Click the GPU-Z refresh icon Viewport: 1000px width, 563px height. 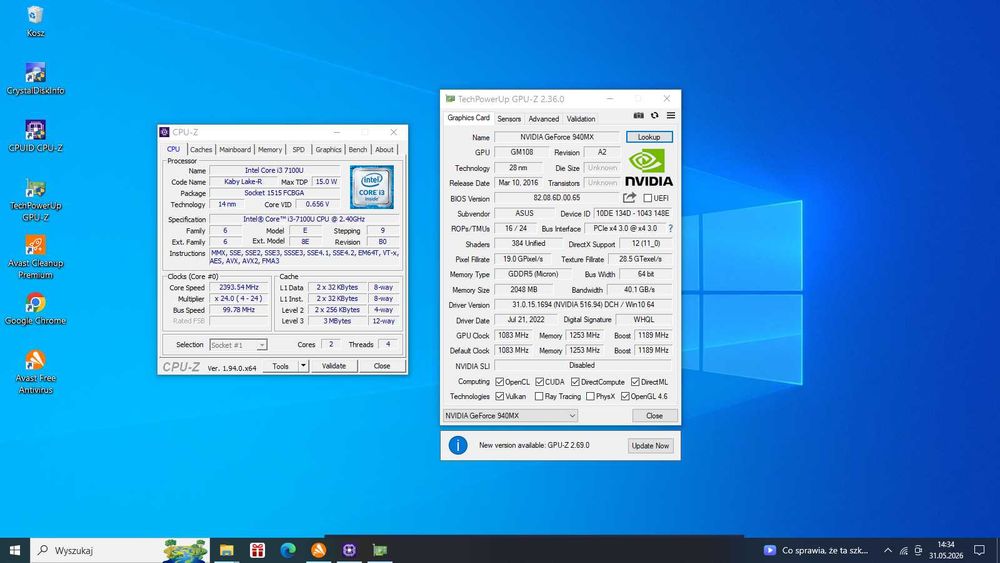pyautogui.click(x=654, y=115)
